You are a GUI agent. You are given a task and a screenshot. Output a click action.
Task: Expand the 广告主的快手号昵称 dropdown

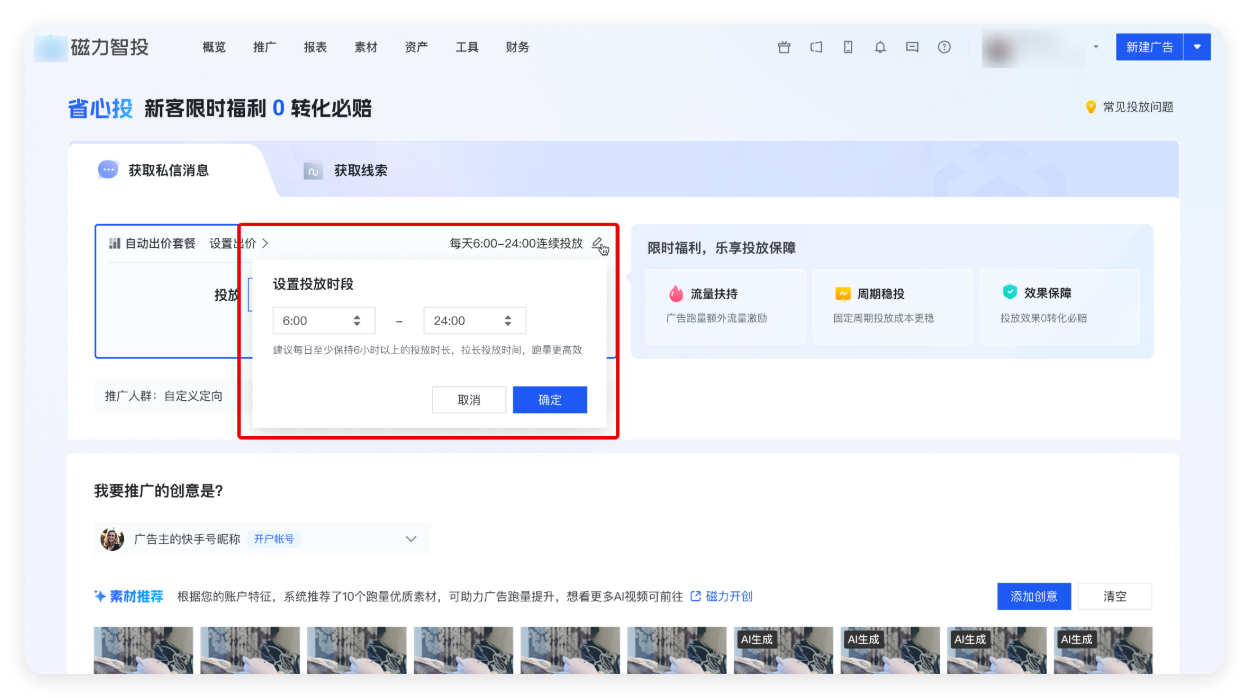click(410, 538)
